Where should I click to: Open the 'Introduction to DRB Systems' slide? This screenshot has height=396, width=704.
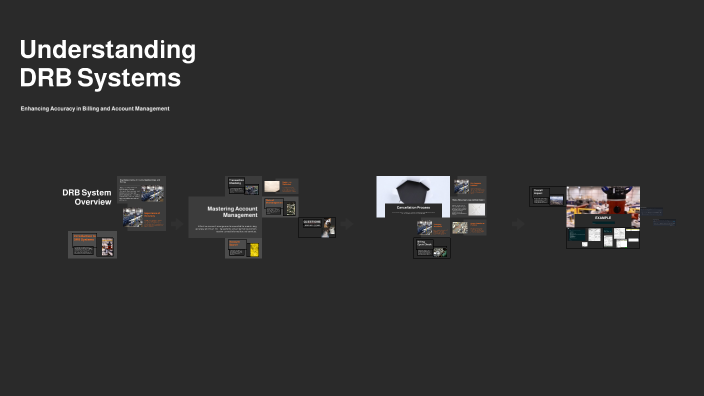point(92,245)
